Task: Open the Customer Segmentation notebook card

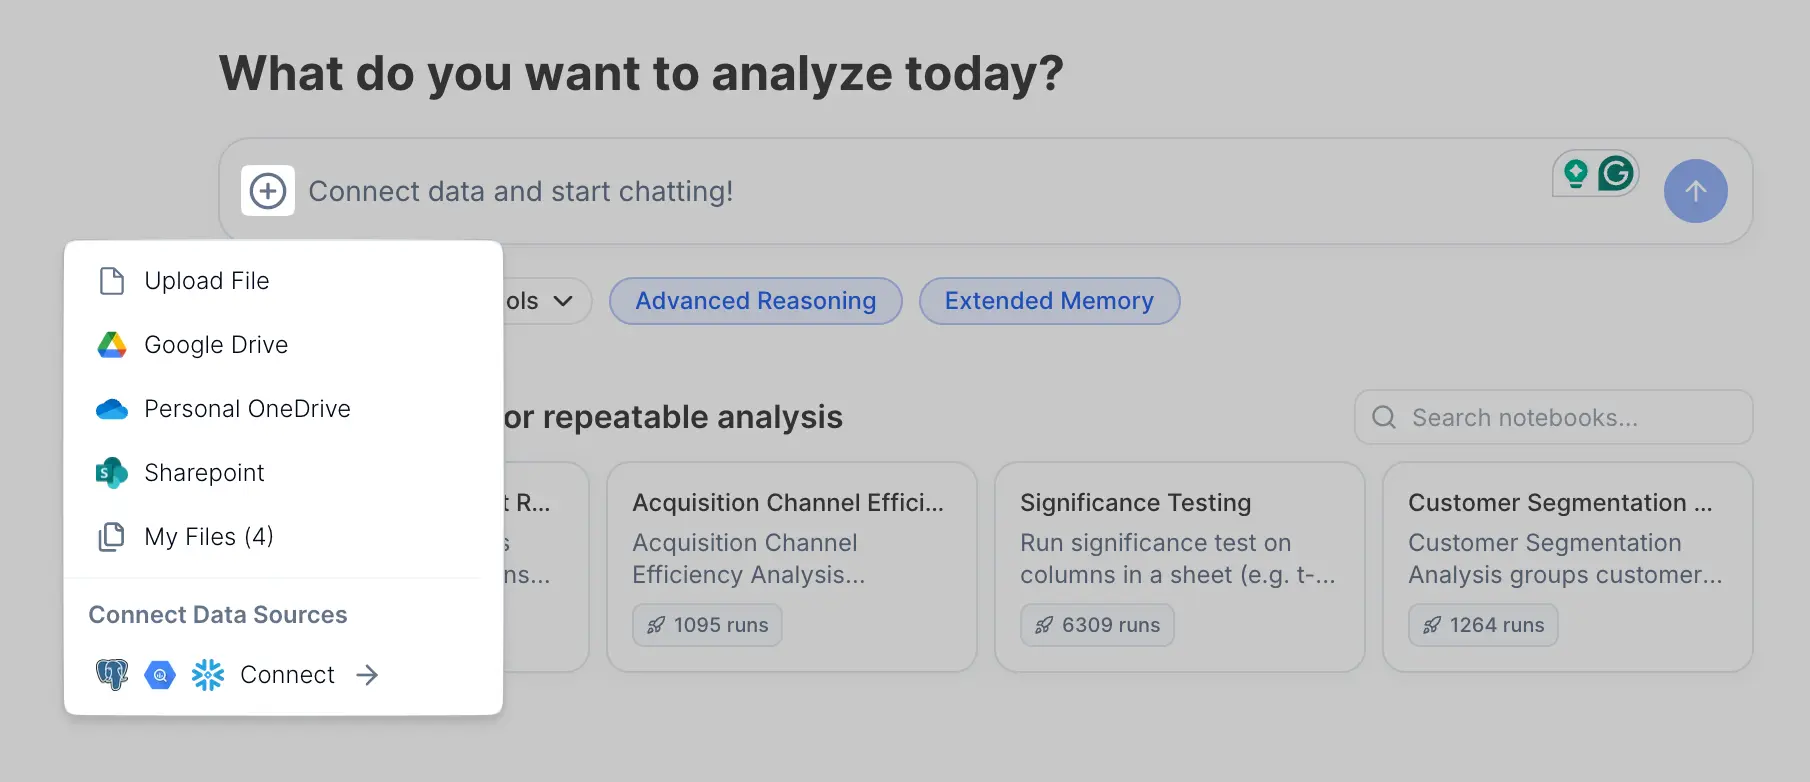Action: (x=1567, y=566)
